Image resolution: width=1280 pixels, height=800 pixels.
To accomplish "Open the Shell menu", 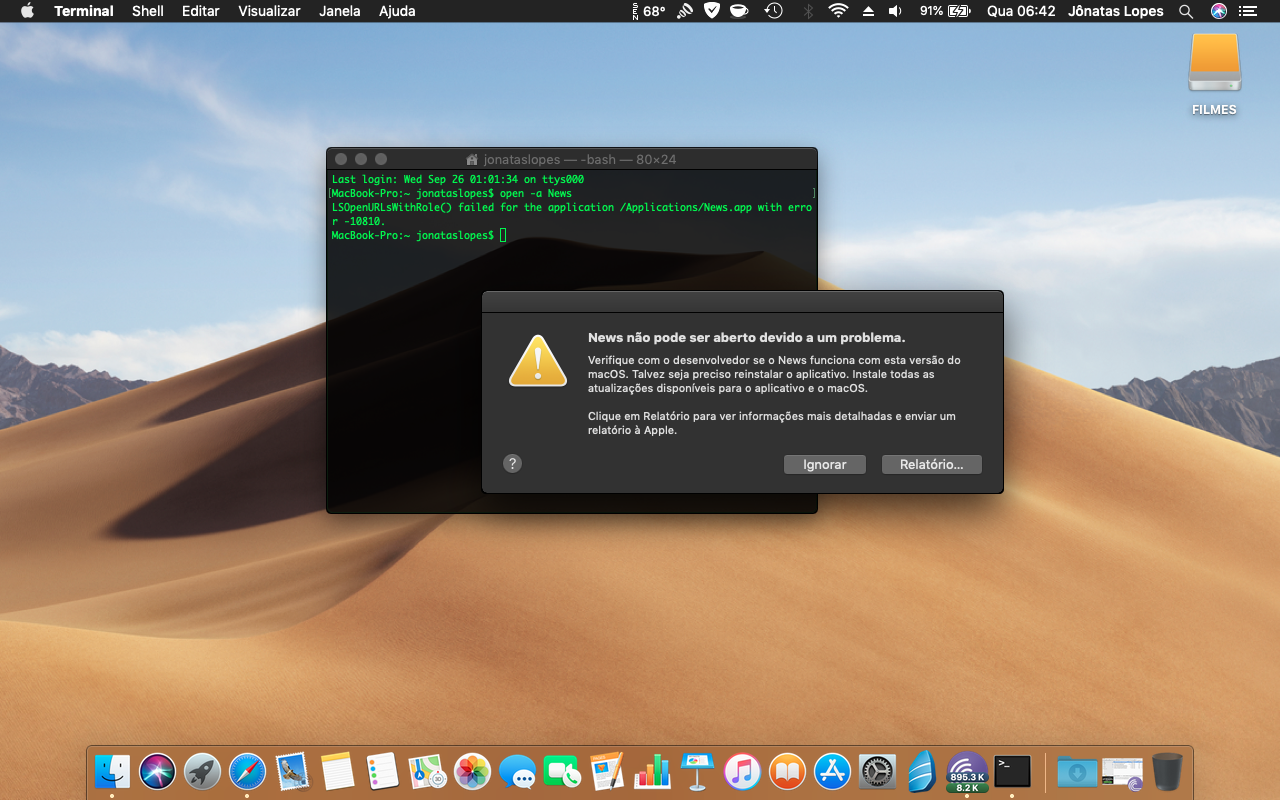I will click(x=148, y=11).
